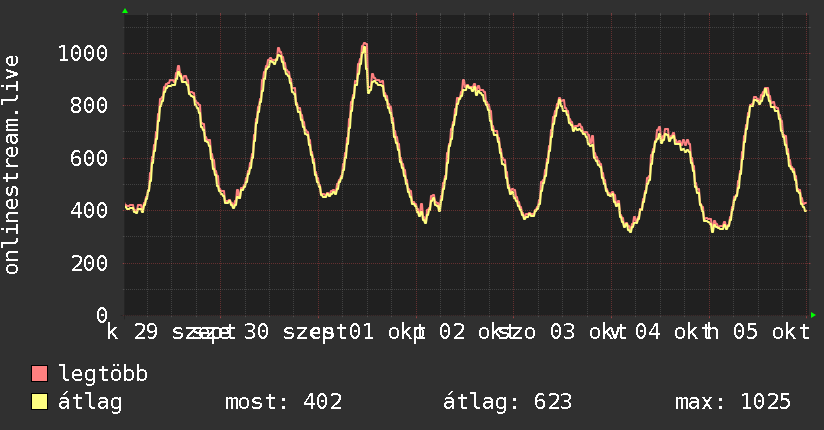Click the yellow átlag legend swatch
The image size is (824, 430).
pyautogui.click(x=39, y=402)
